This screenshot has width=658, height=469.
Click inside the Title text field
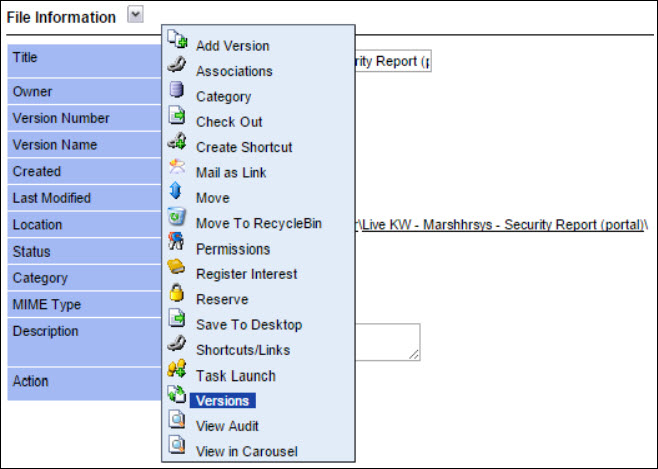coord(393,61)
